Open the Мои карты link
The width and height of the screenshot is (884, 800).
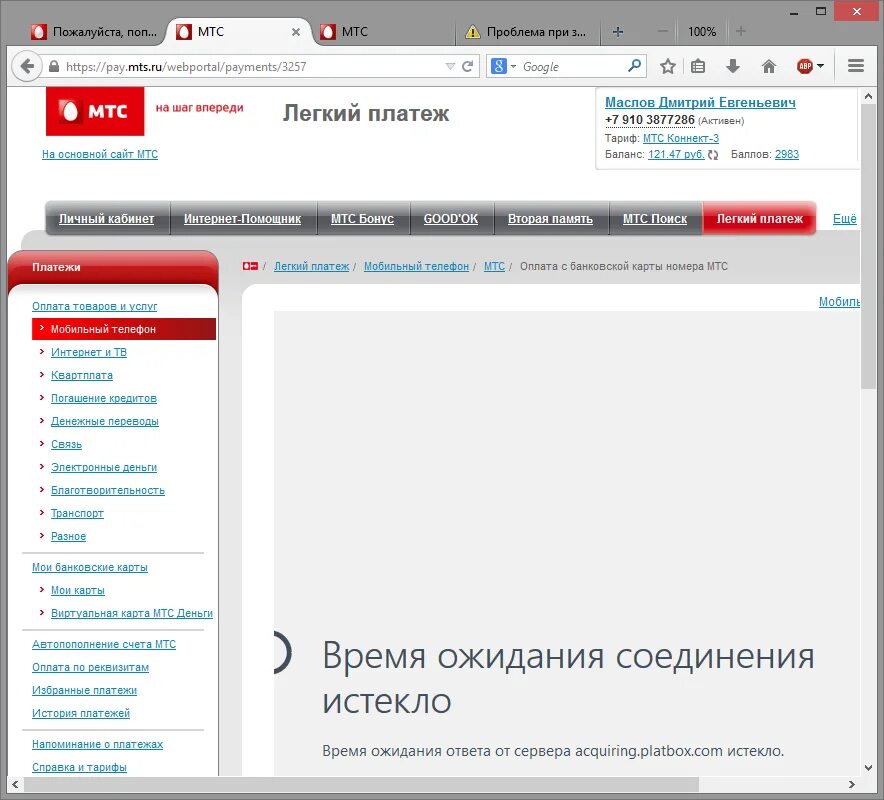78,590
